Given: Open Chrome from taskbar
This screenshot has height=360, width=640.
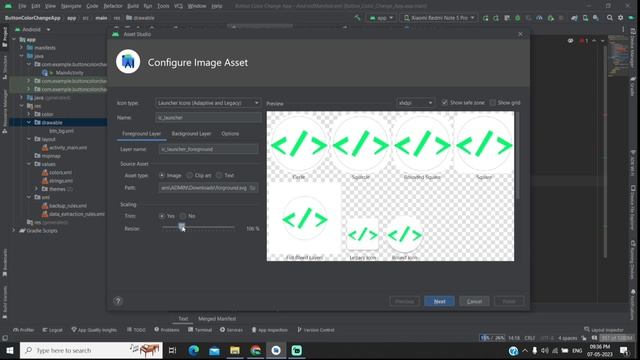Looking at the screenshot, I should click(256, 350).
